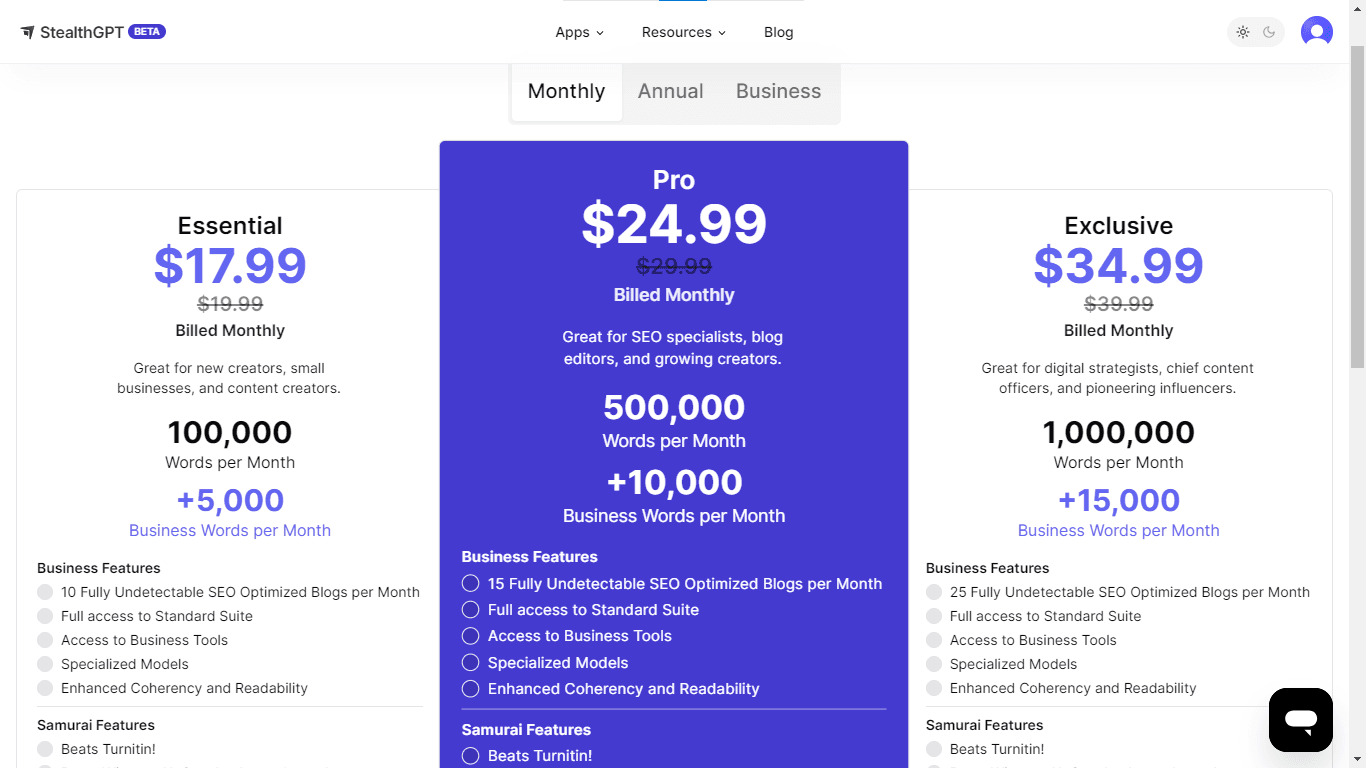Select the Annual billing tab
The width and height of the screenshot is (1366, 768).
pos(671,91)
